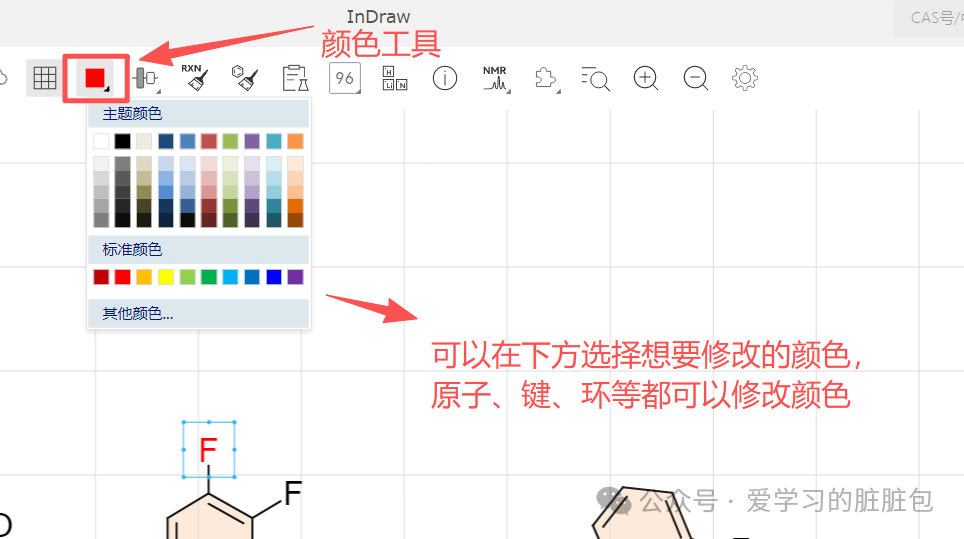The width and height of the screenshot is (964, 539).
Task: Click the zoom out magnifier
Action: click(695, 78)
